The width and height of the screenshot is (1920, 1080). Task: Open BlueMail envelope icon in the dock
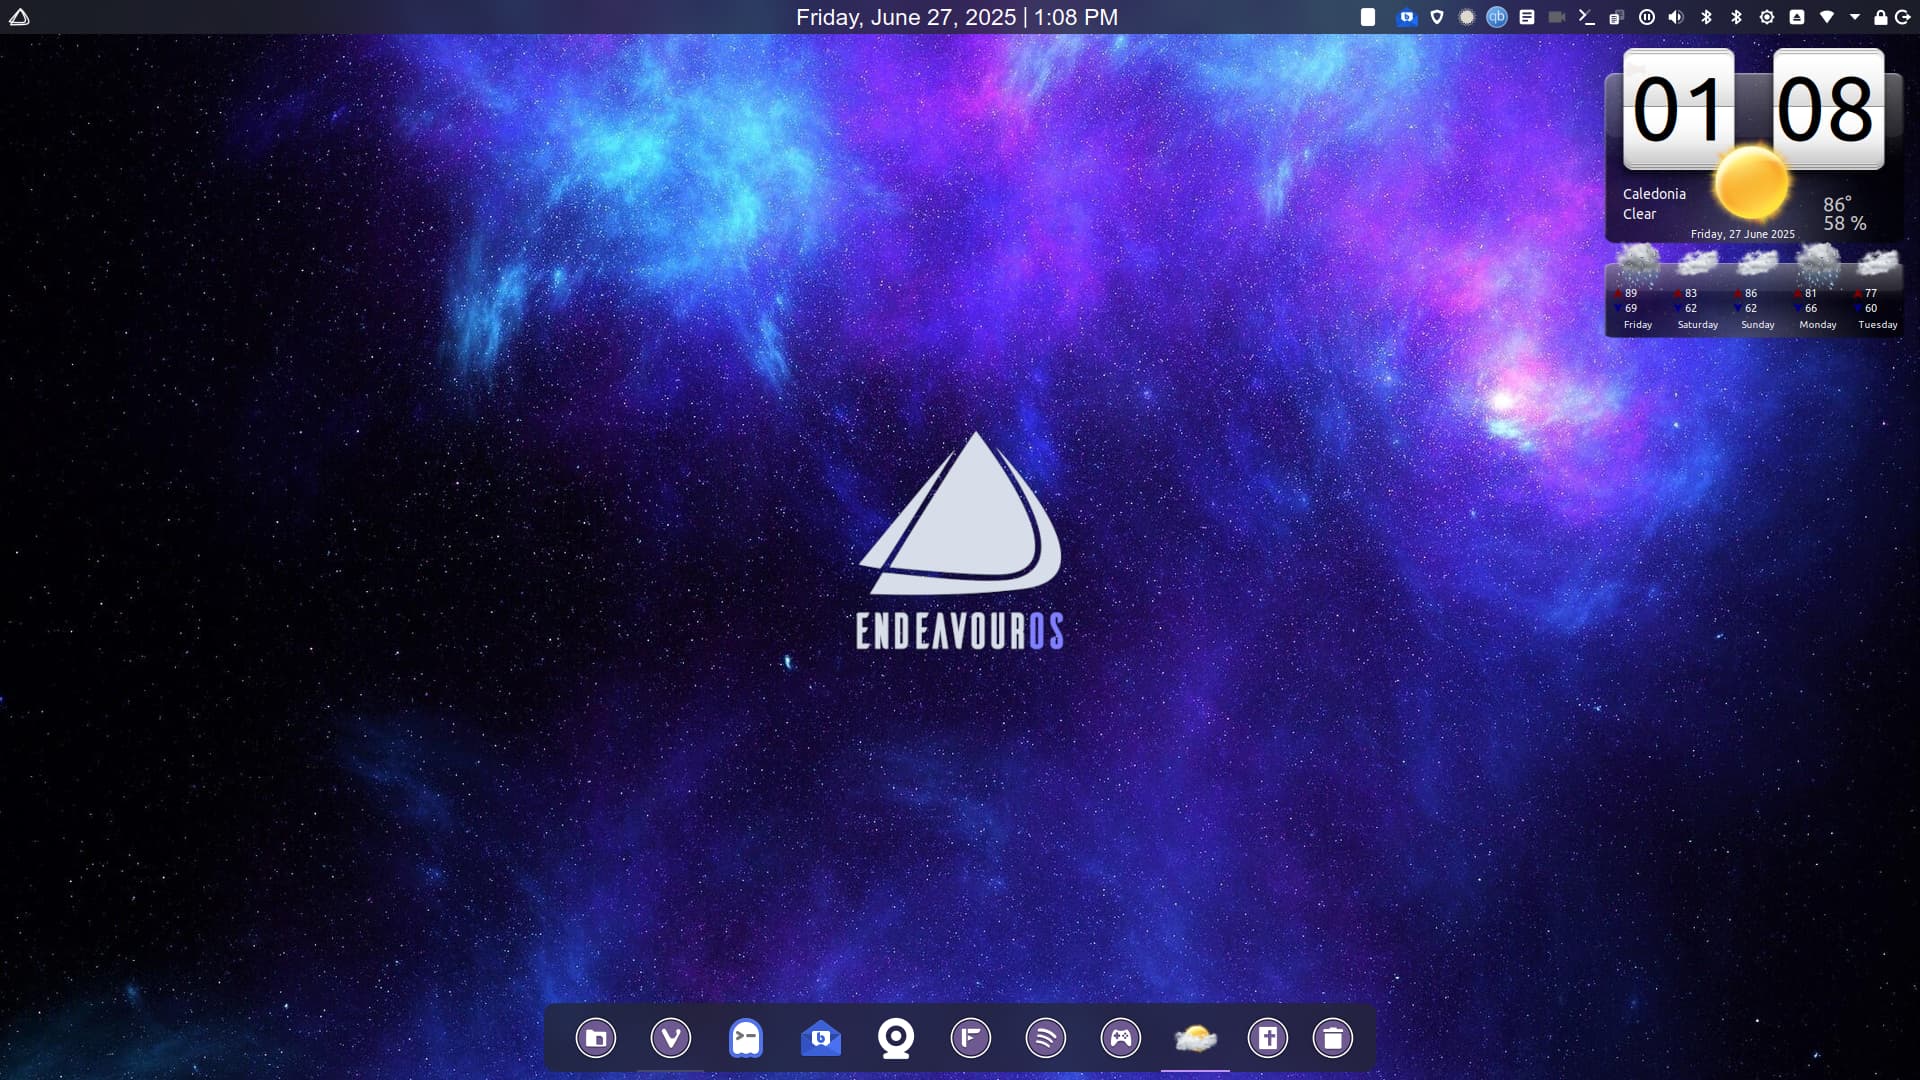point(821,1038)
